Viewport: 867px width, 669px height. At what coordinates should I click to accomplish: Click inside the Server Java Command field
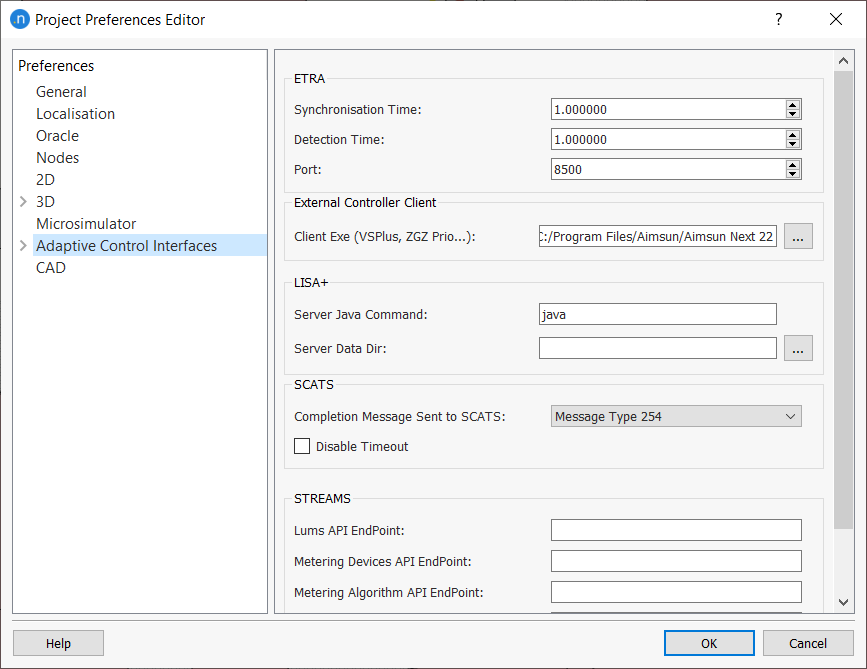point(657,314)
